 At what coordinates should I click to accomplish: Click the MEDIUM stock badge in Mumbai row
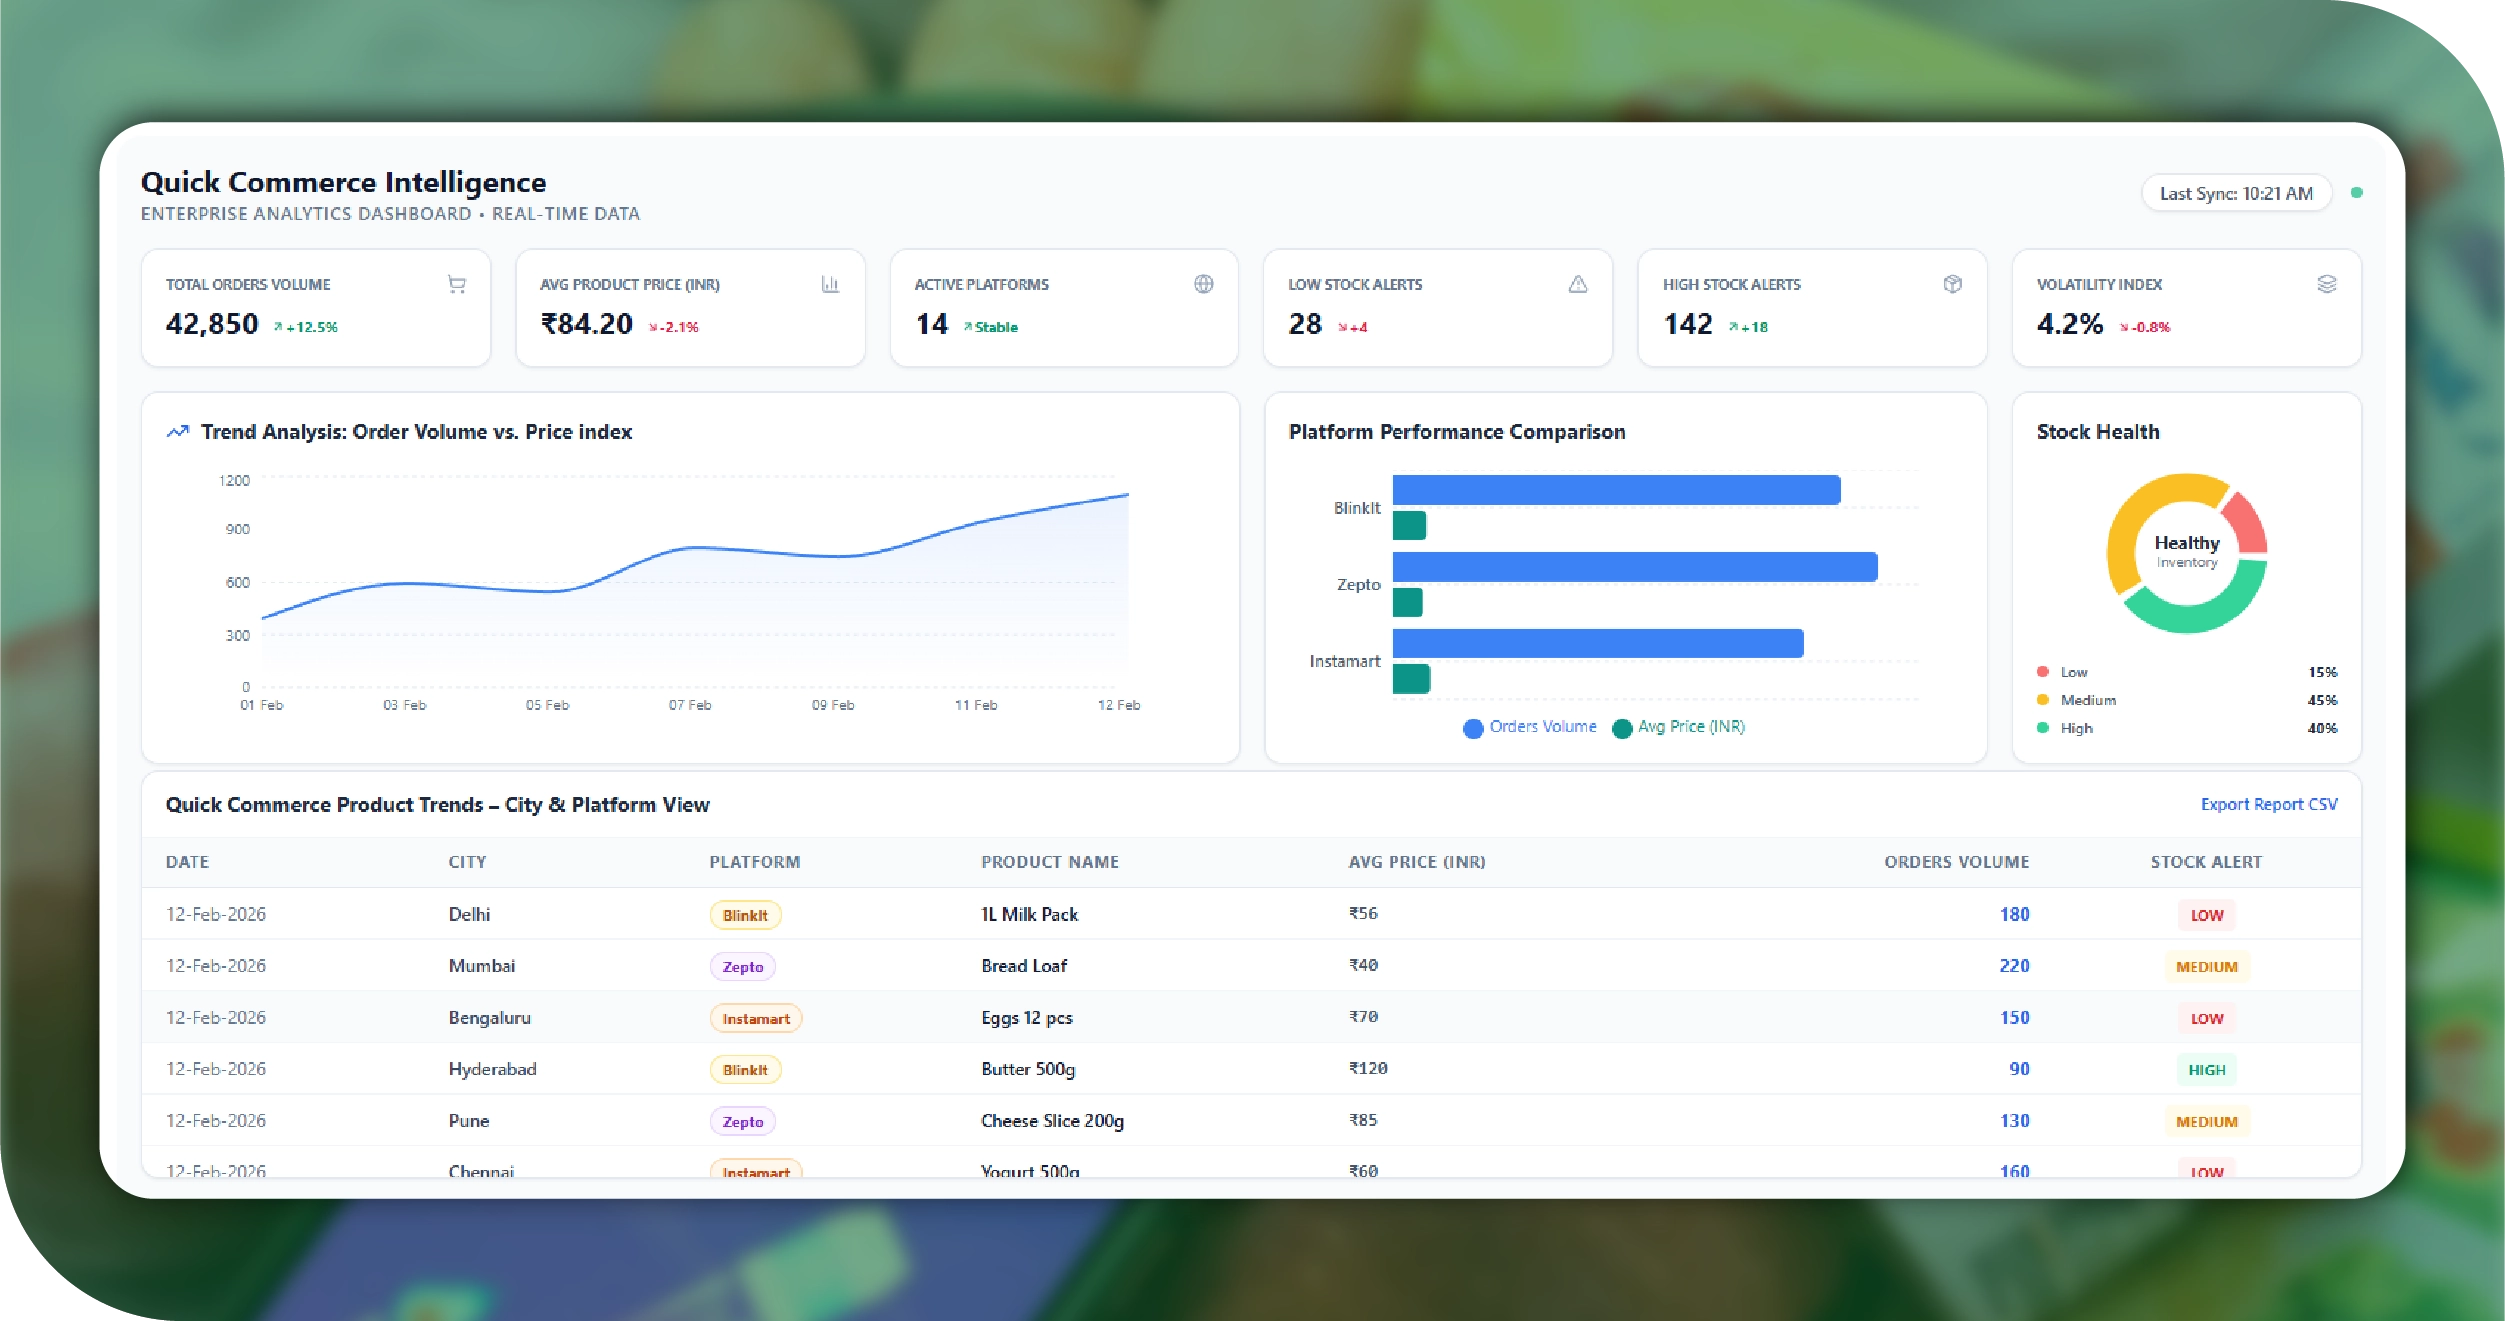(x=2206, y=967)
